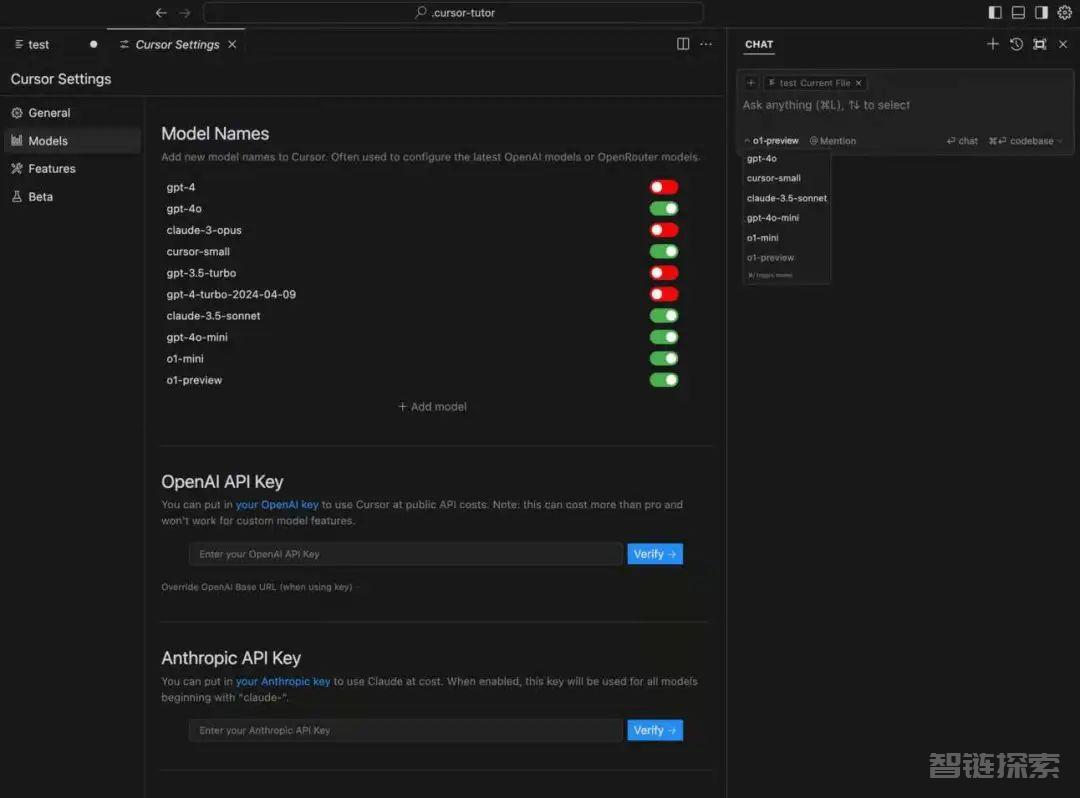Viewport: 1080px width, 798px height.
Task: Open the o1-preview model selector dropdown
Action: pos(771,140)
